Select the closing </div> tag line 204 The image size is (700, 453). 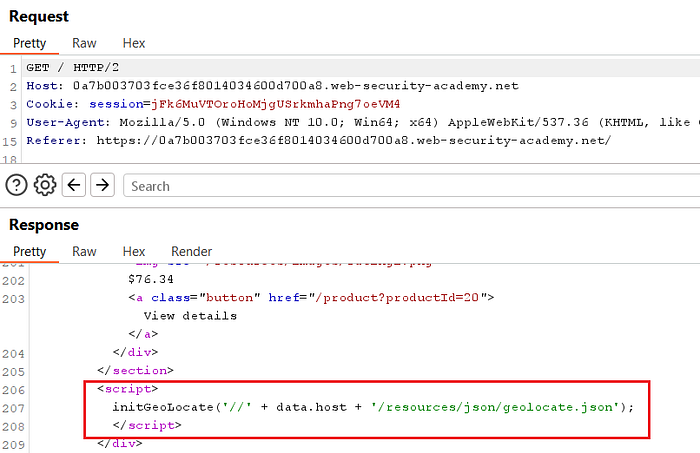pyautogui.click(x=135, y=352)
